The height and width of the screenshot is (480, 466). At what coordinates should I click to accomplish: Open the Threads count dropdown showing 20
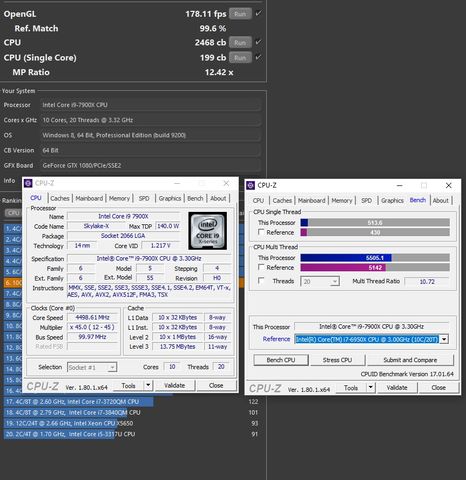point(320,282)
